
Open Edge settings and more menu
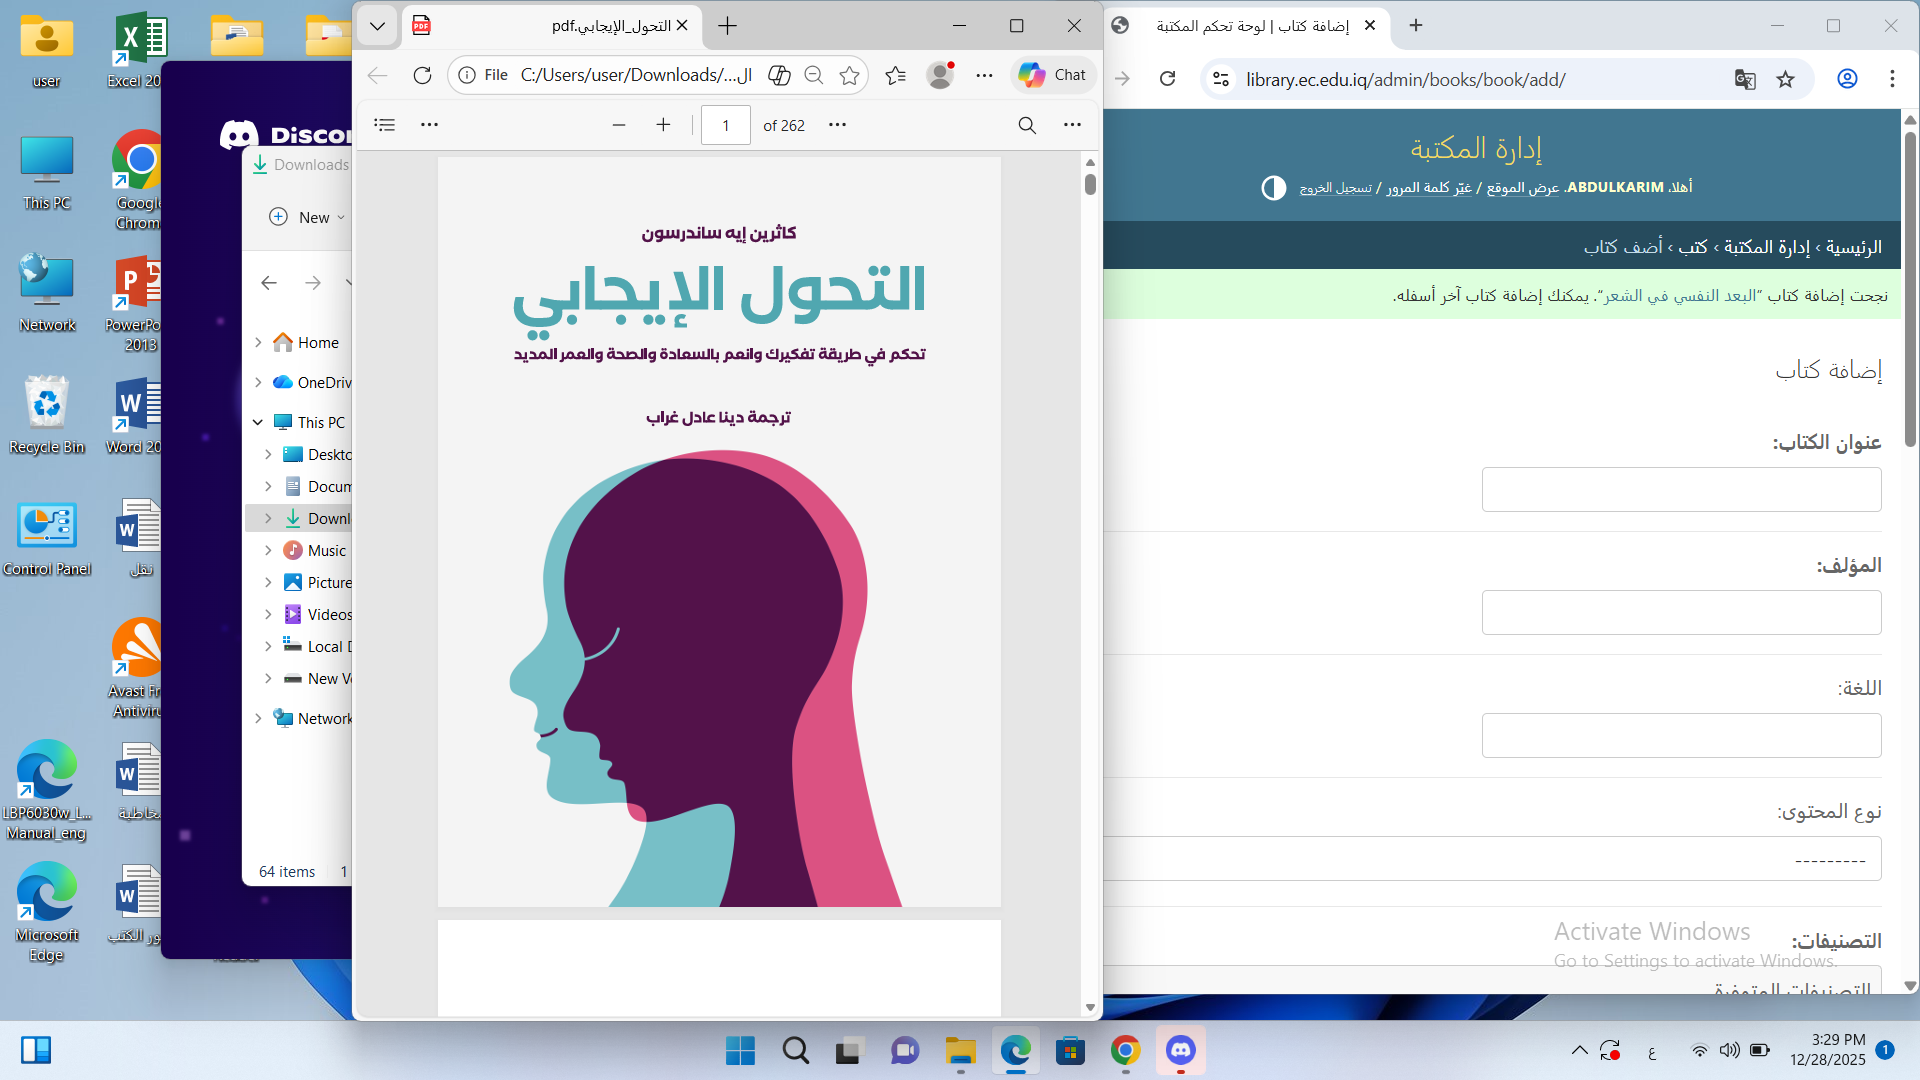(x=984, y=75)
